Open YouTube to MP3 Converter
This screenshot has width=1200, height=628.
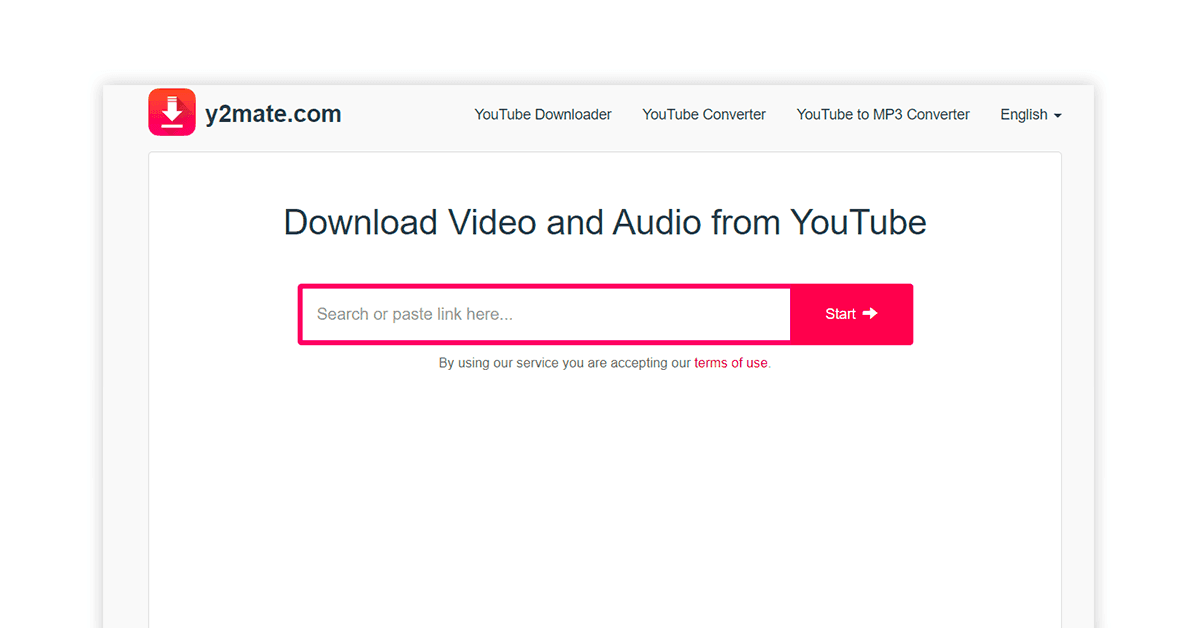pos(883,115)
